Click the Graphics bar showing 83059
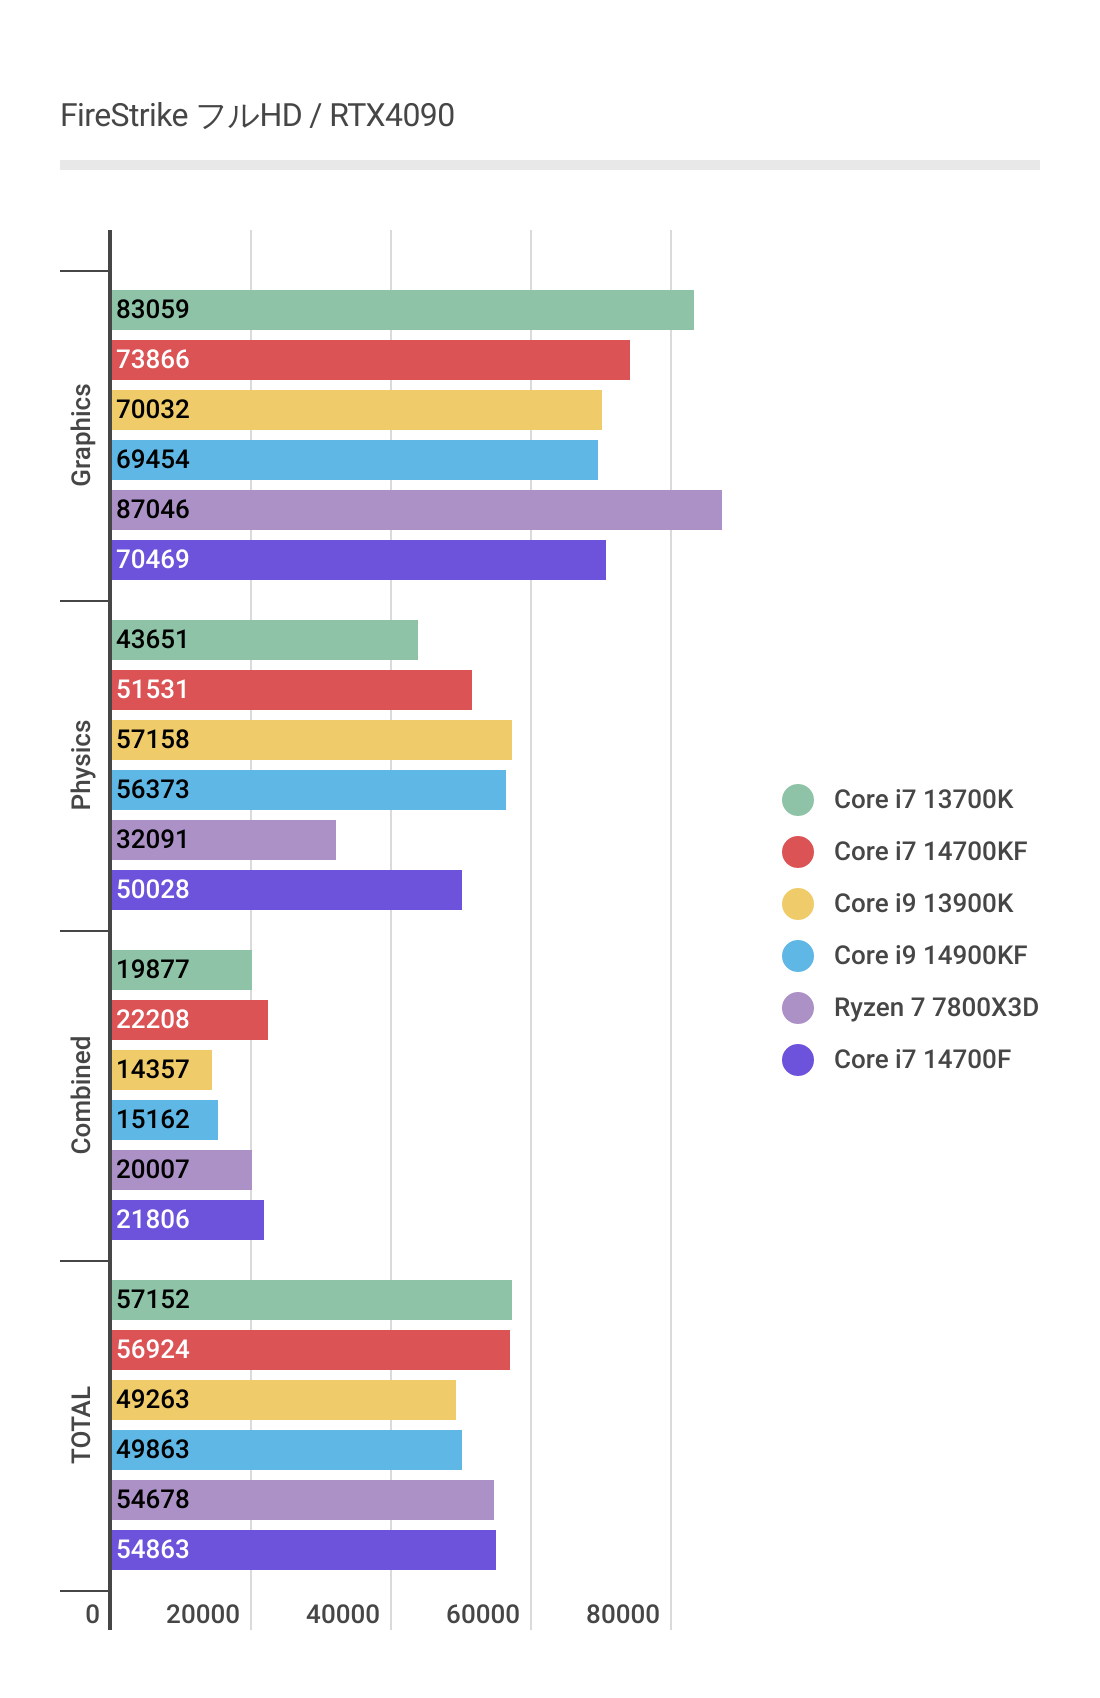 coord(402,310)
